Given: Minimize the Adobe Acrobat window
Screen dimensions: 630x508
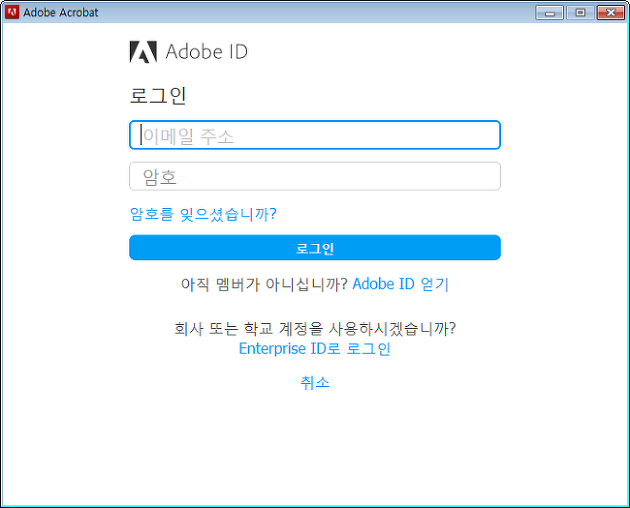Looking at the screenshot, I should tap(549, 13).
